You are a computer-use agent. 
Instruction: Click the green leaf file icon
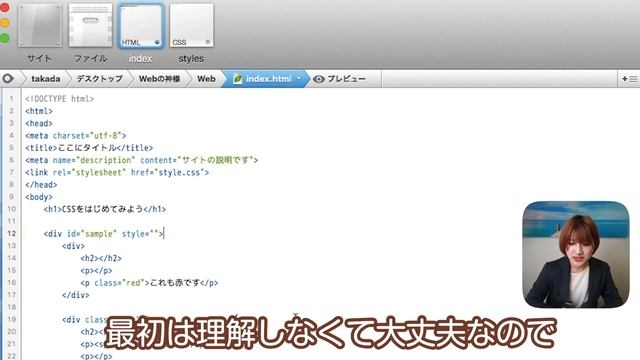pyautogui.click(x=238, y=79)
